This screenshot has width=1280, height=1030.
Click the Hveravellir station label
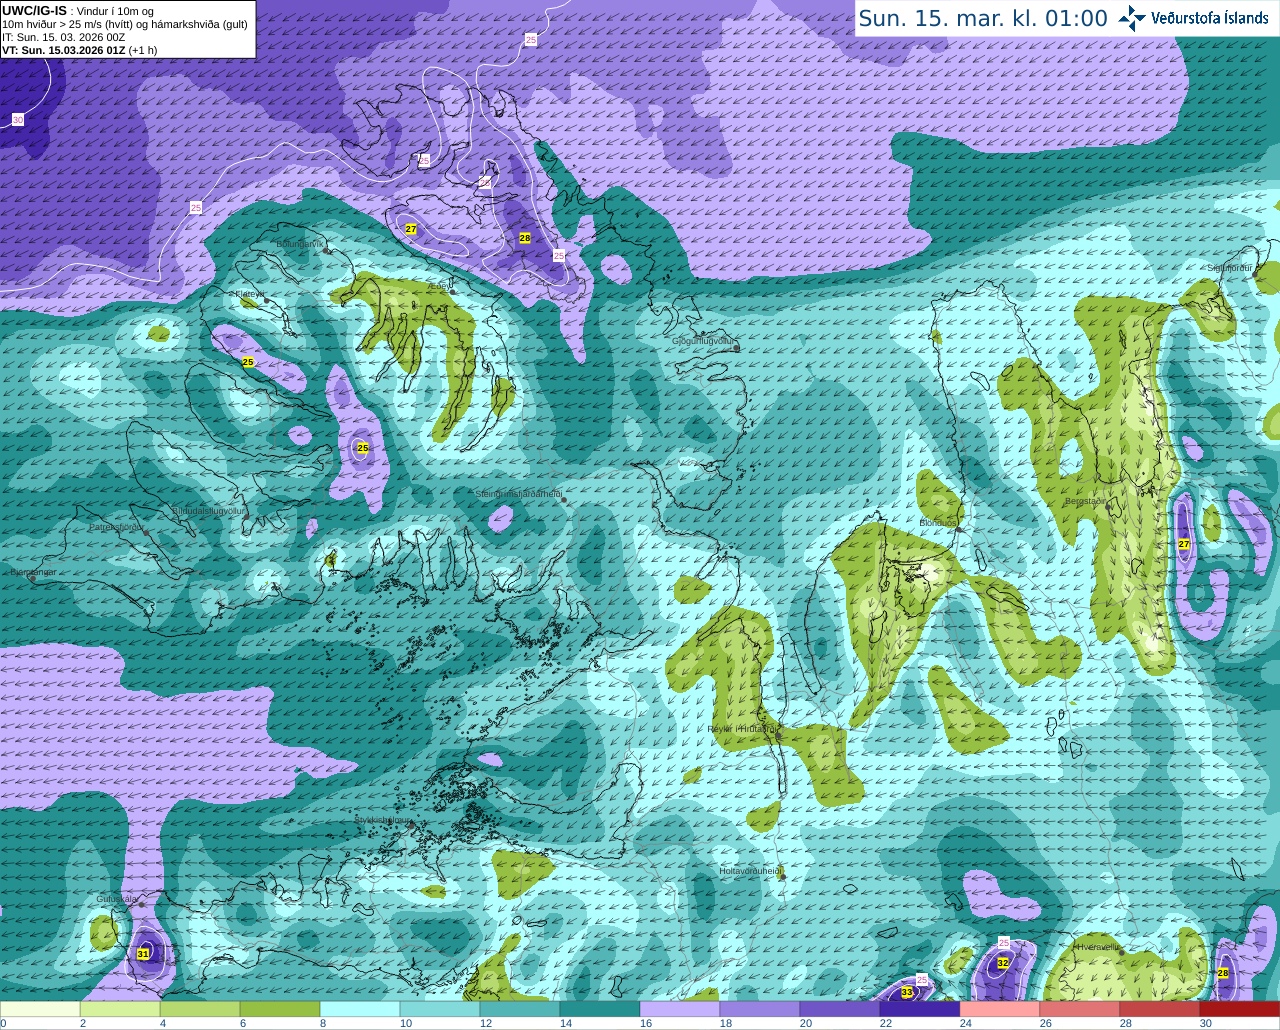(x=1097, y=946)
